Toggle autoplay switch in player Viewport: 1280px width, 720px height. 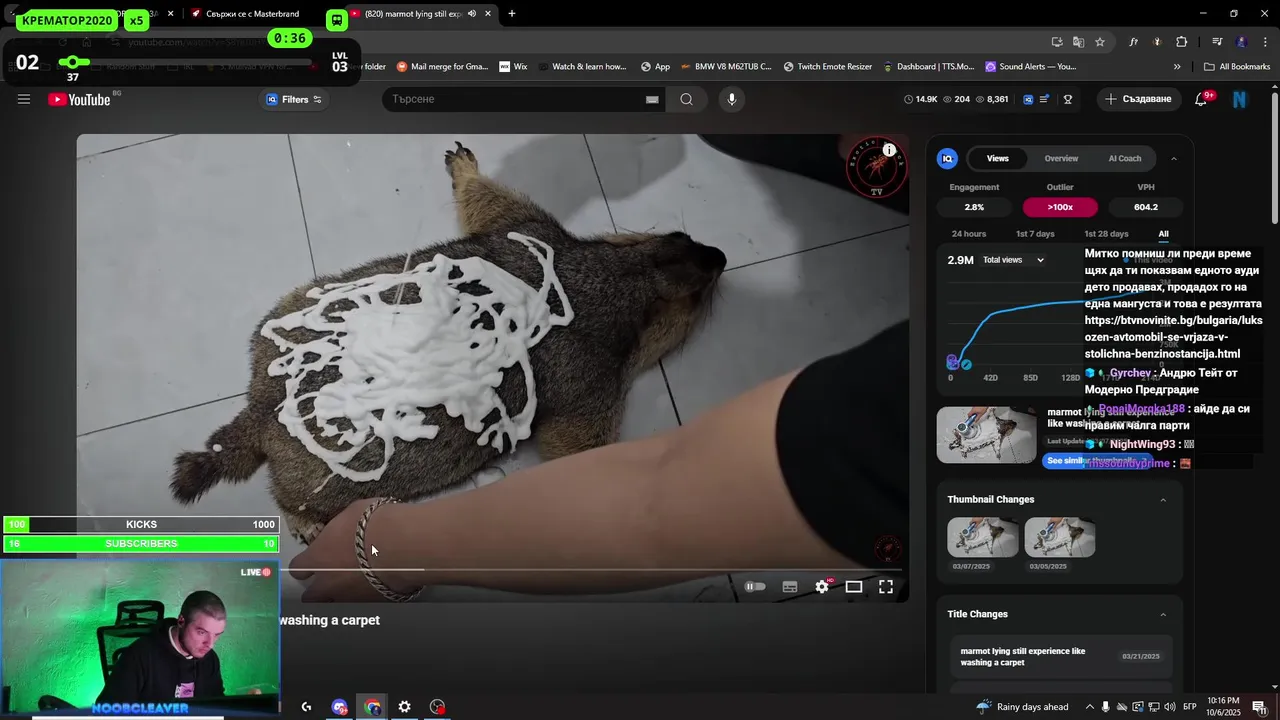755,587
